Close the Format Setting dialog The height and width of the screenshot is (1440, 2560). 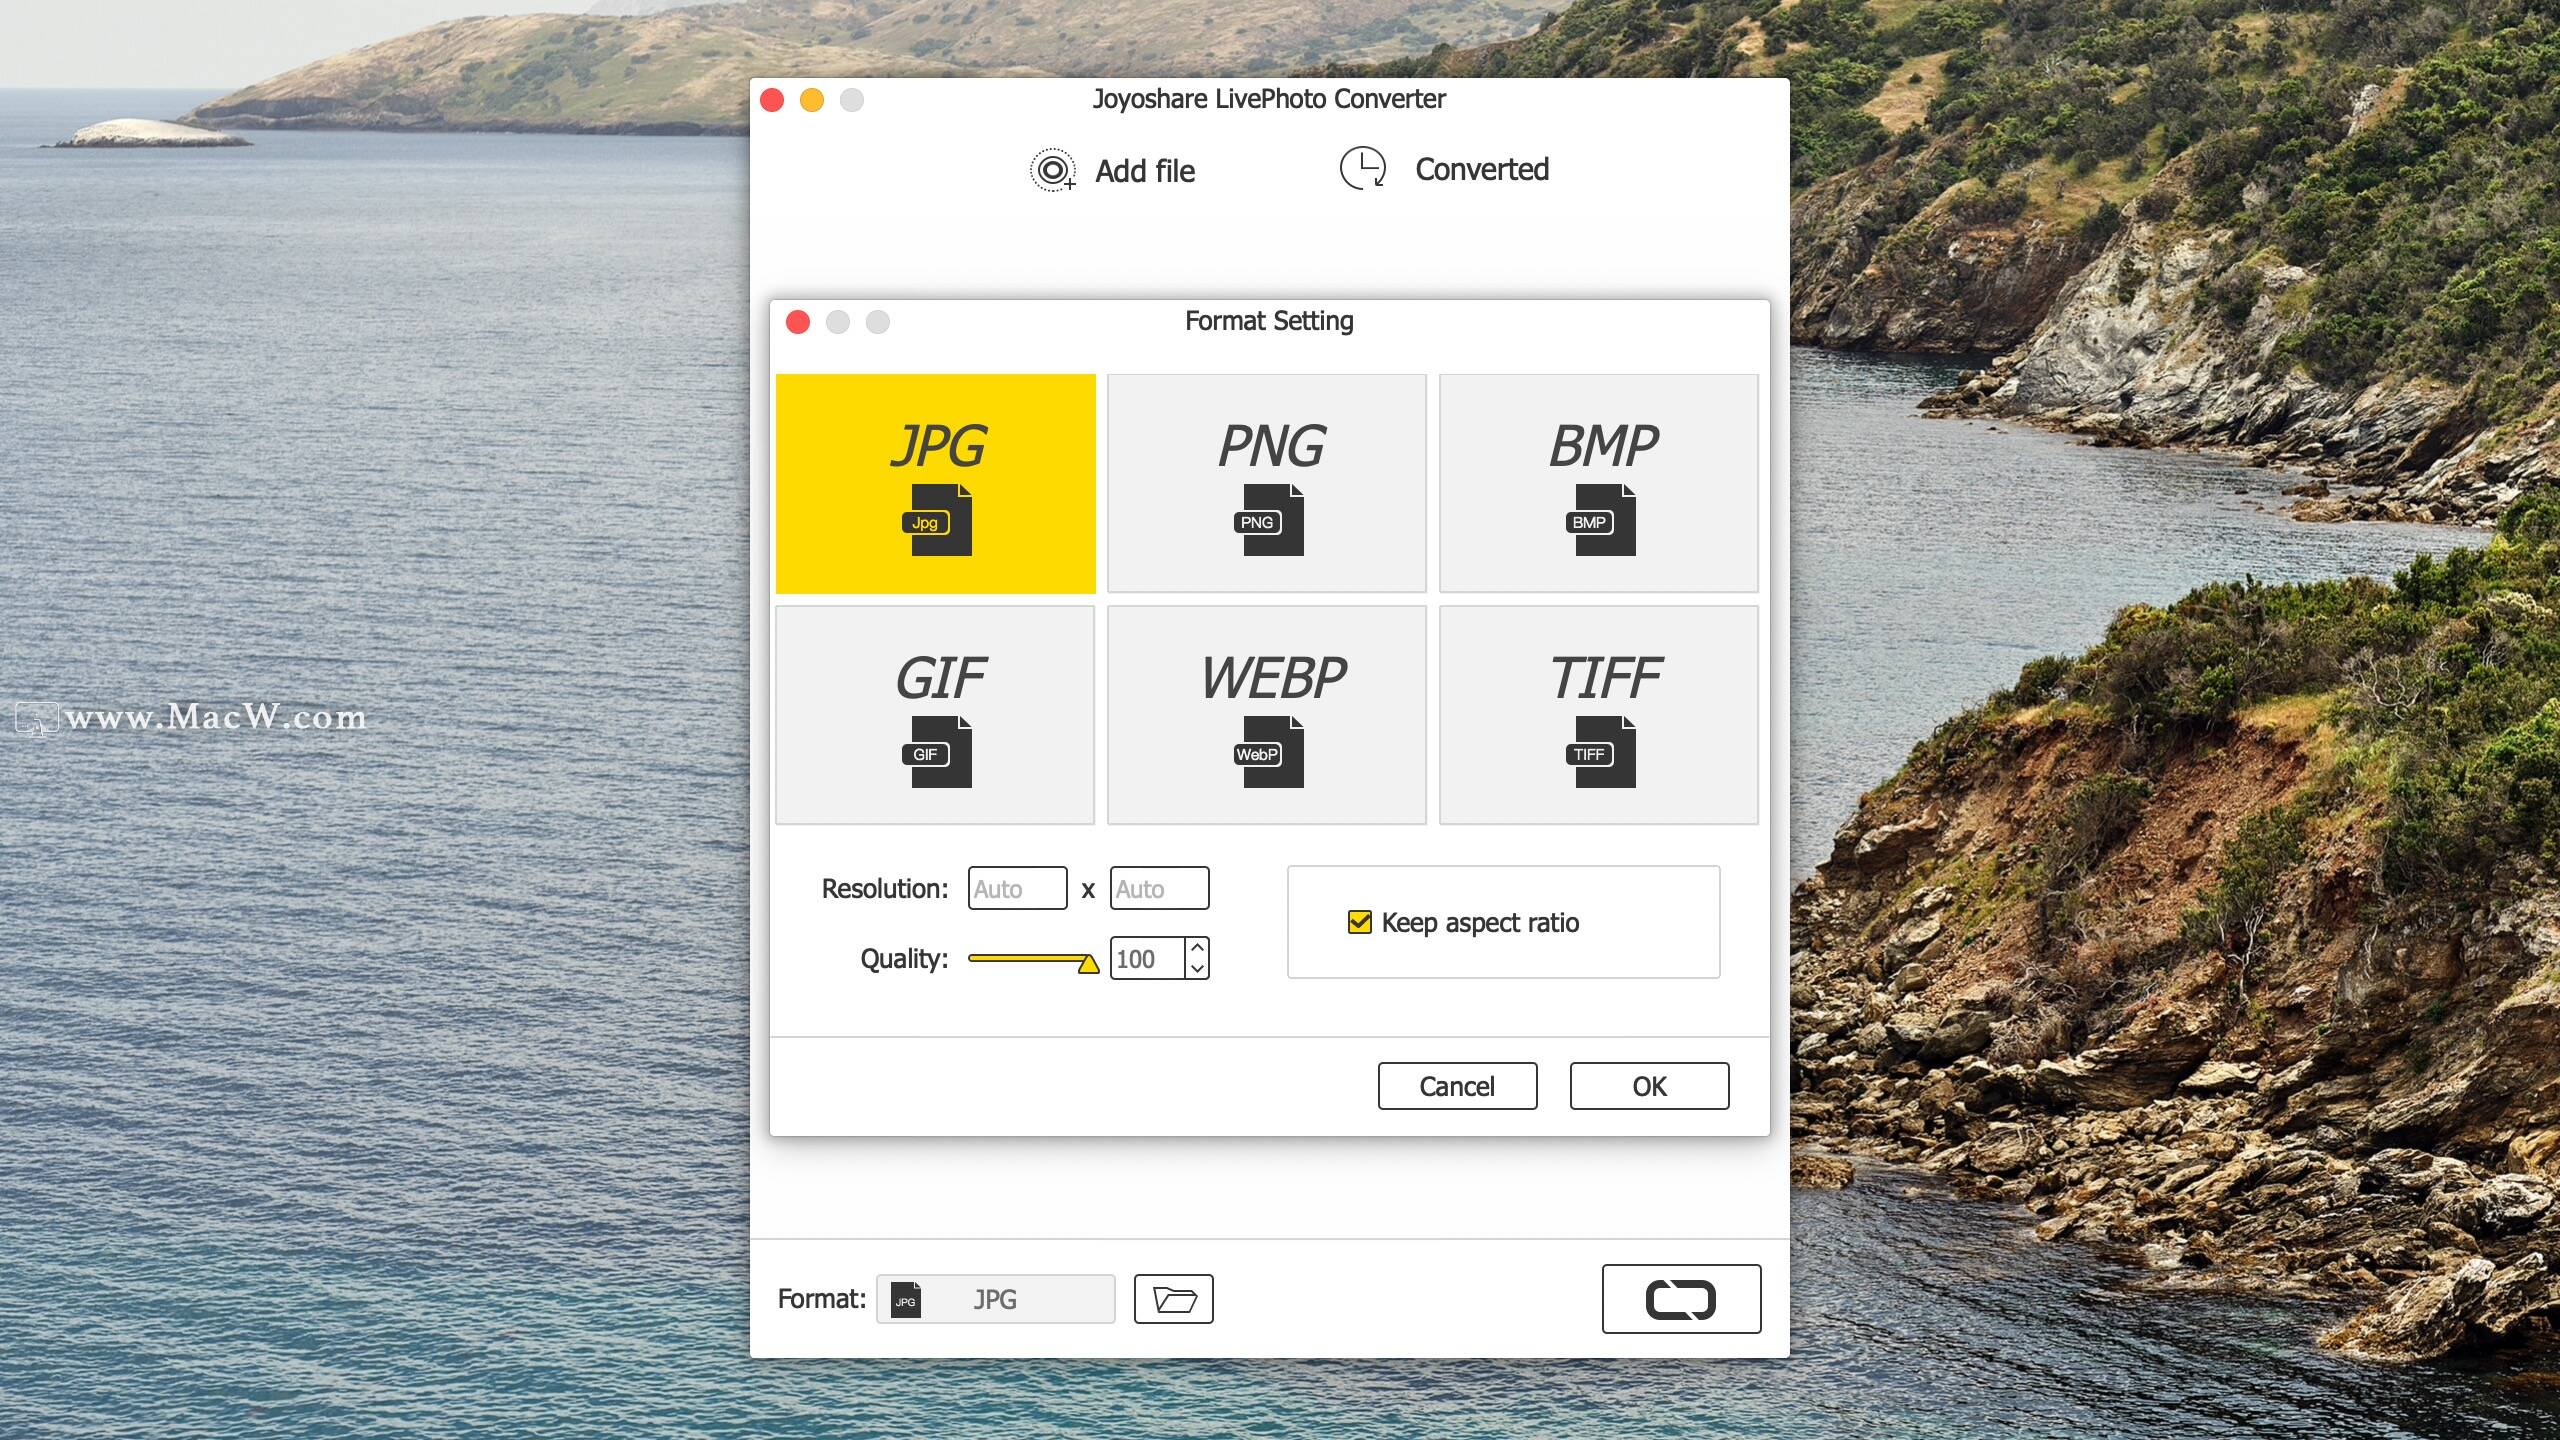click(x=798, y=322)
